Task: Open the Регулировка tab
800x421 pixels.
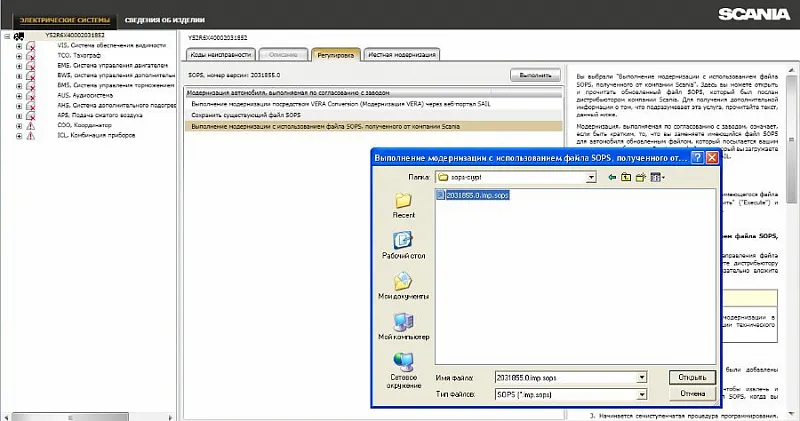Action: coord(335,55)
